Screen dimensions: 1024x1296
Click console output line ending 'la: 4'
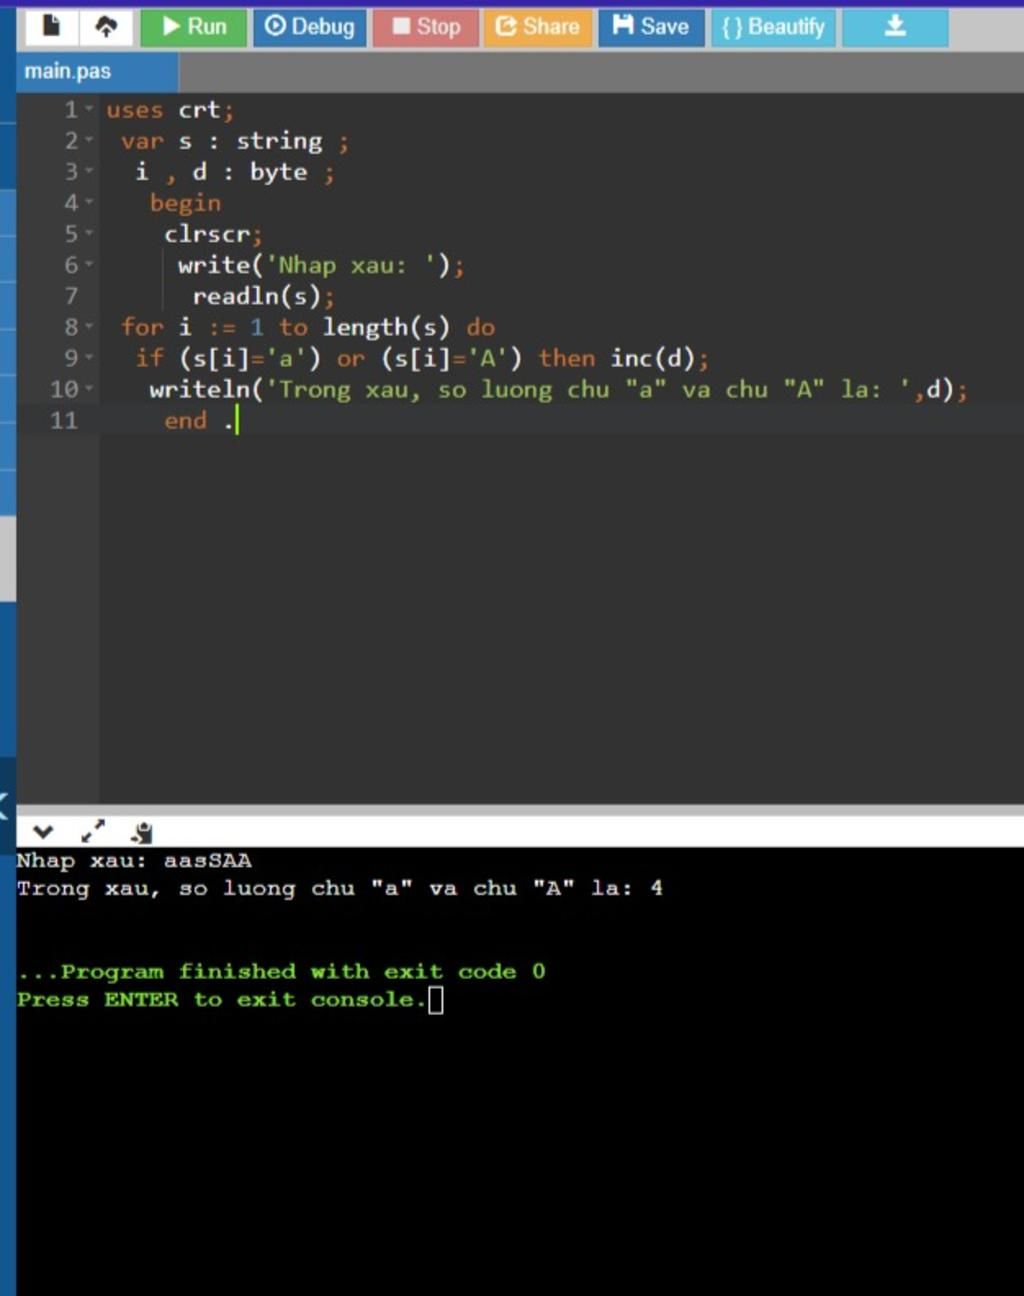tap(340, 888)
